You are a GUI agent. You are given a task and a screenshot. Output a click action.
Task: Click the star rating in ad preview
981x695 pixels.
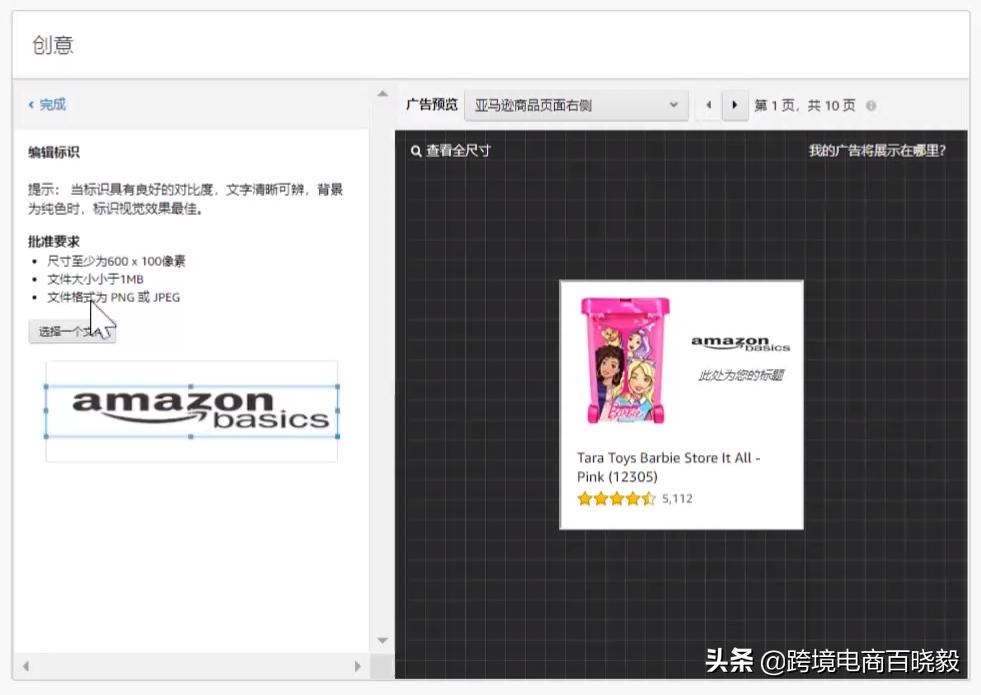[x=616, y=499]
